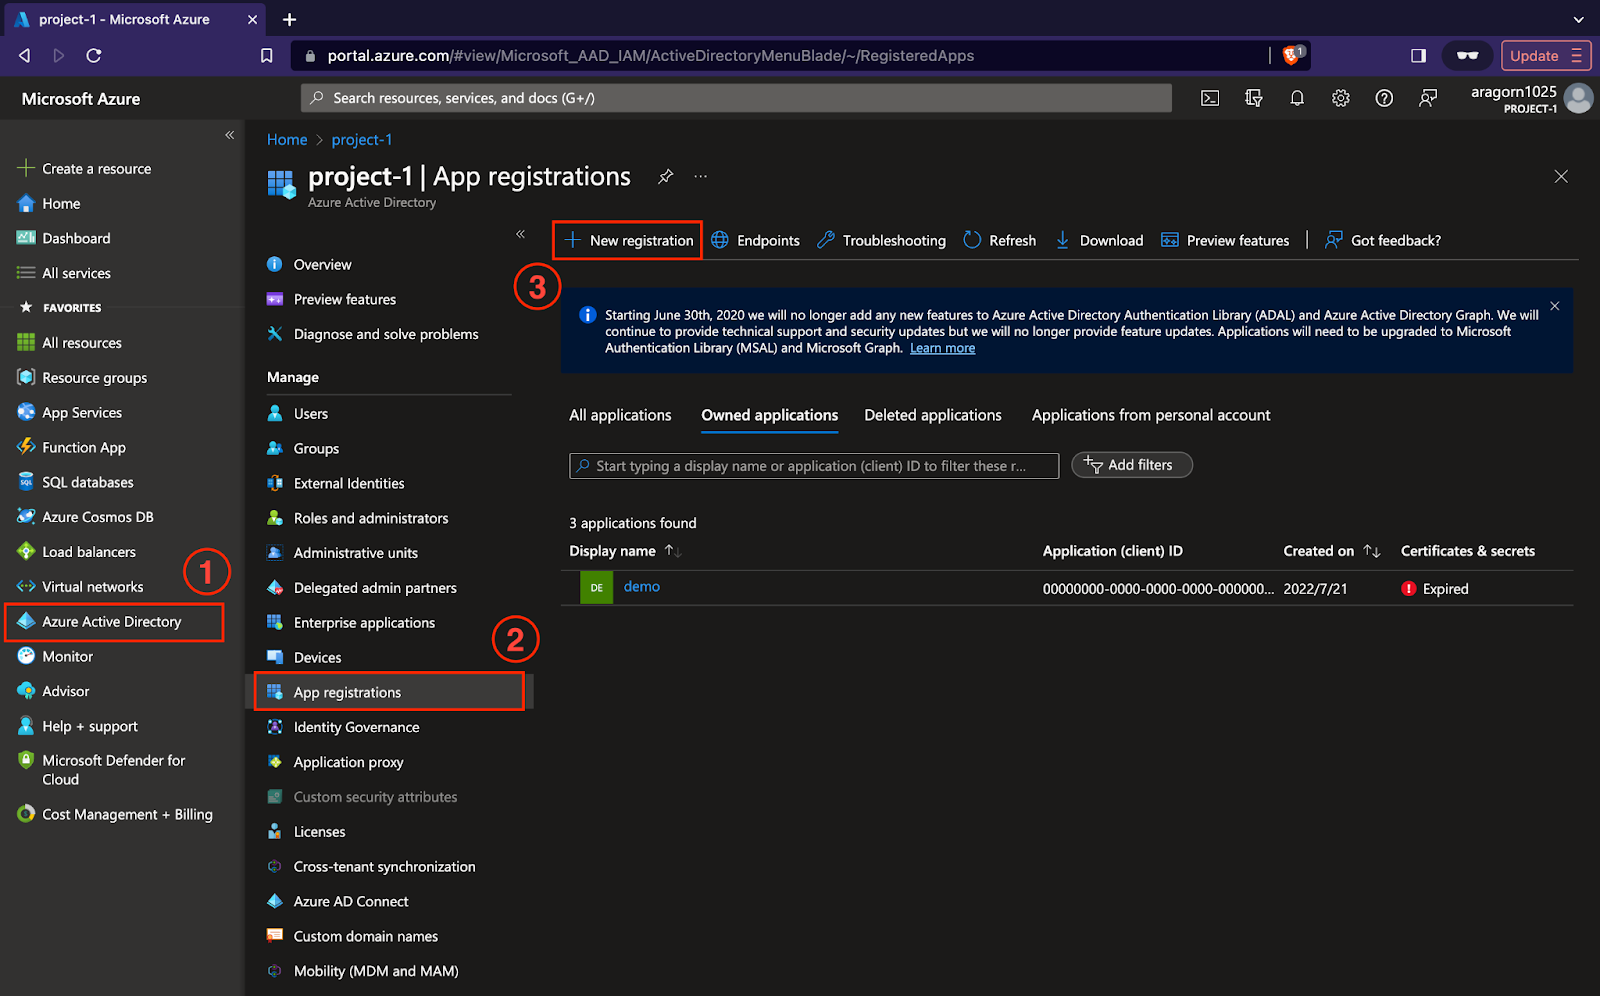
Task: Open Monitor in the sidebar
Action: (x=55, y=657)
